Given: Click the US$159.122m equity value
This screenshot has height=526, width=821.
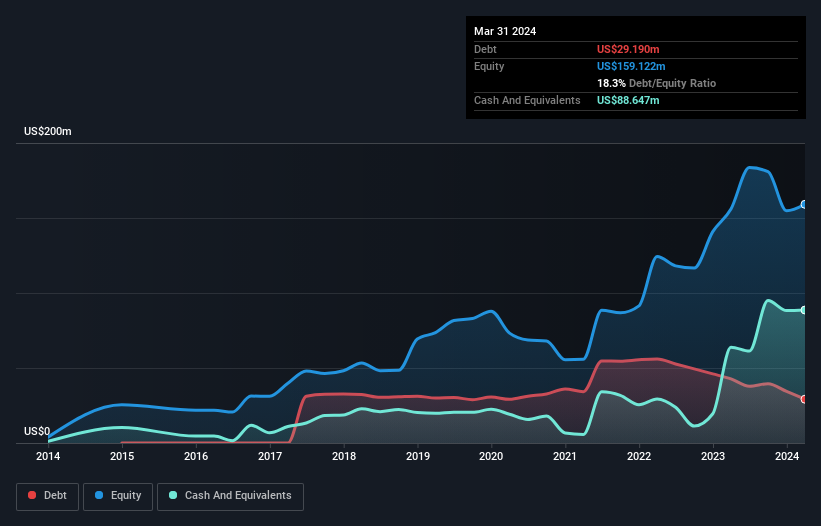Looking at the screenshot, I should pos(631,66).
